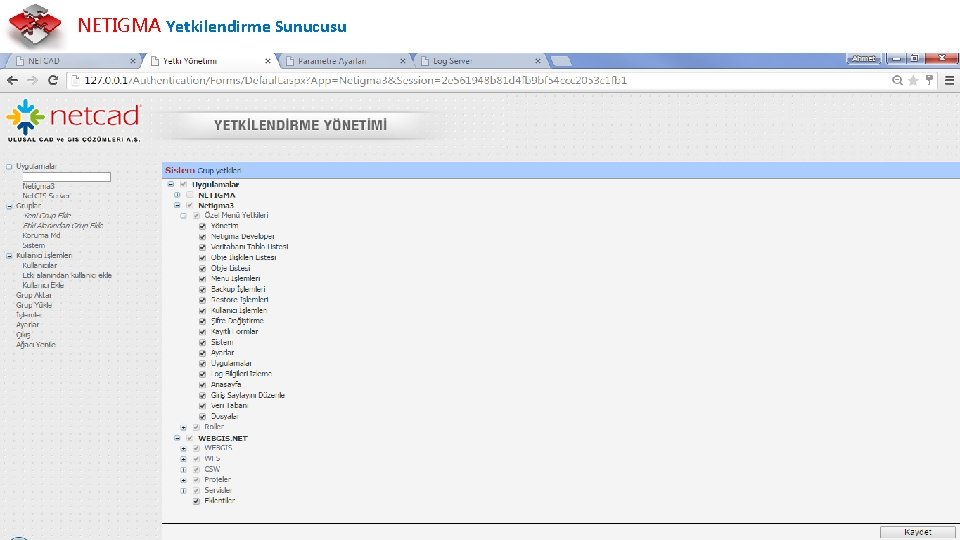
Task: Uncheck the Restore İşlemleri checkbox
Action: (203, 300)
